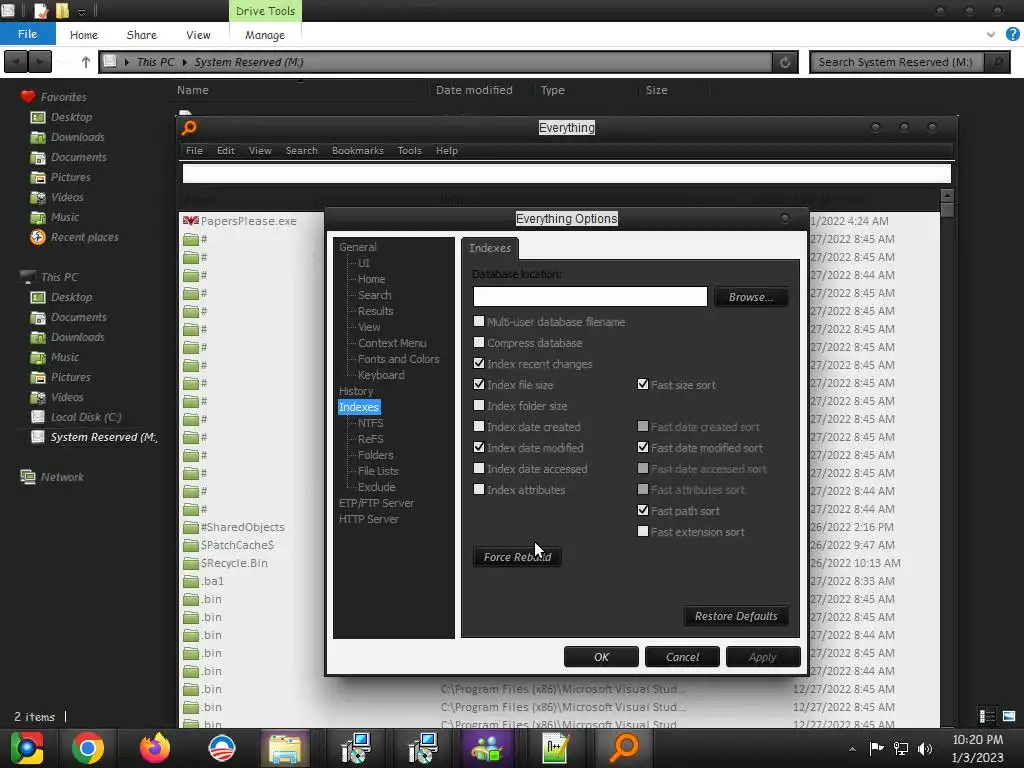Check Index date accessed
This screenshot has height=768, width=1024.
(479, 468)
